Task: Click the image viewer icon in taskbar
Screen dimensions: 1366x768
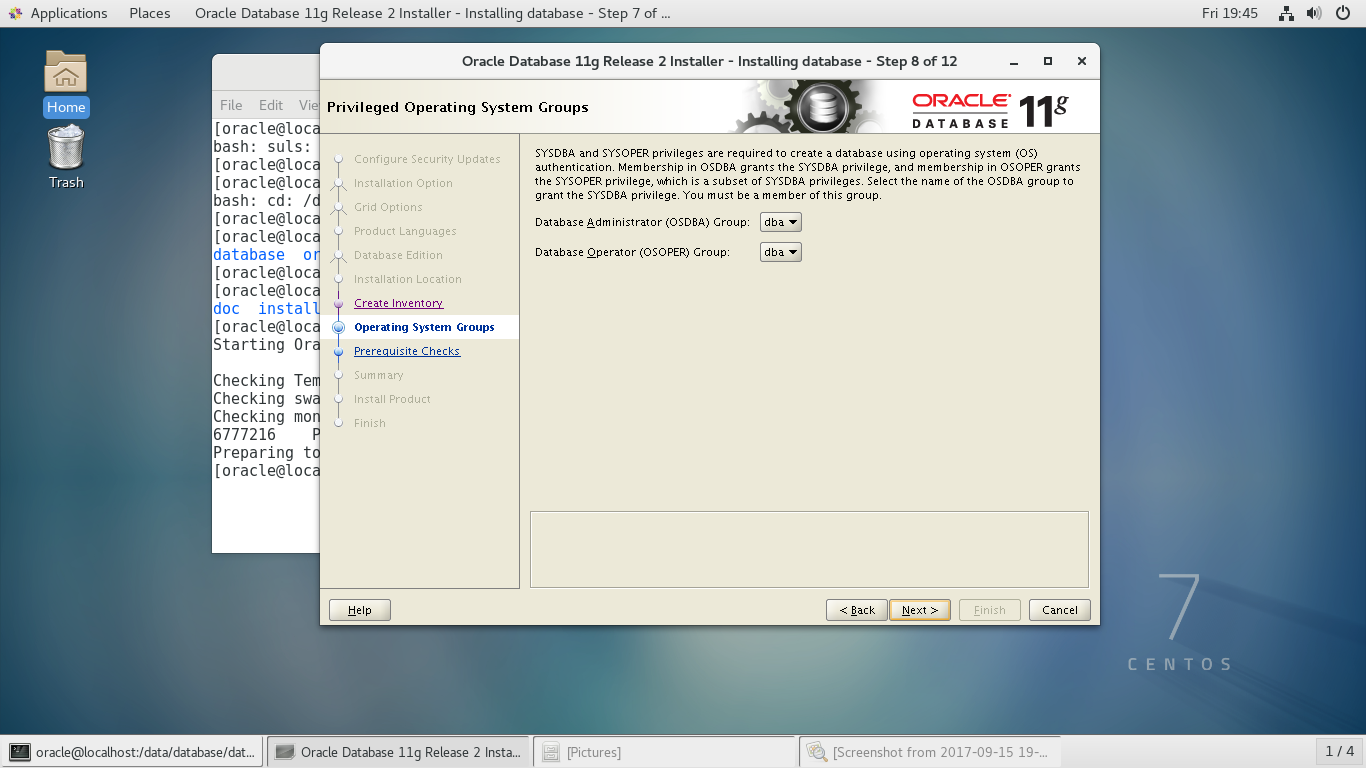Action: click(x=817, y=752)
